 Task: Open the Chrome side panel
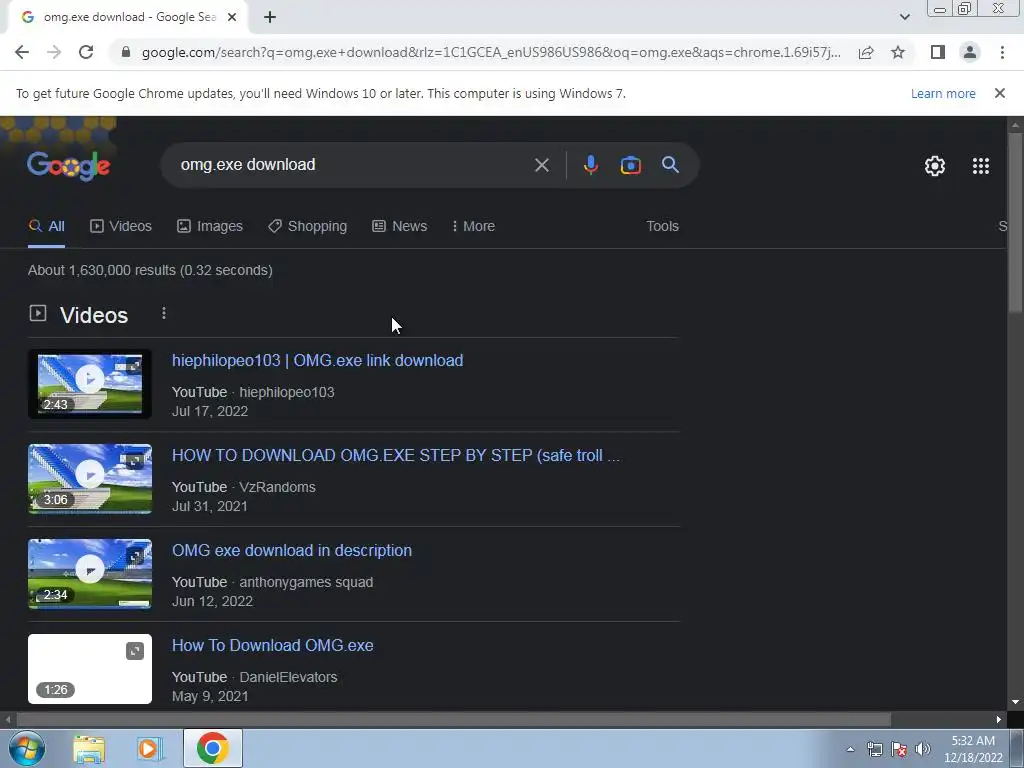coord(938,52)
